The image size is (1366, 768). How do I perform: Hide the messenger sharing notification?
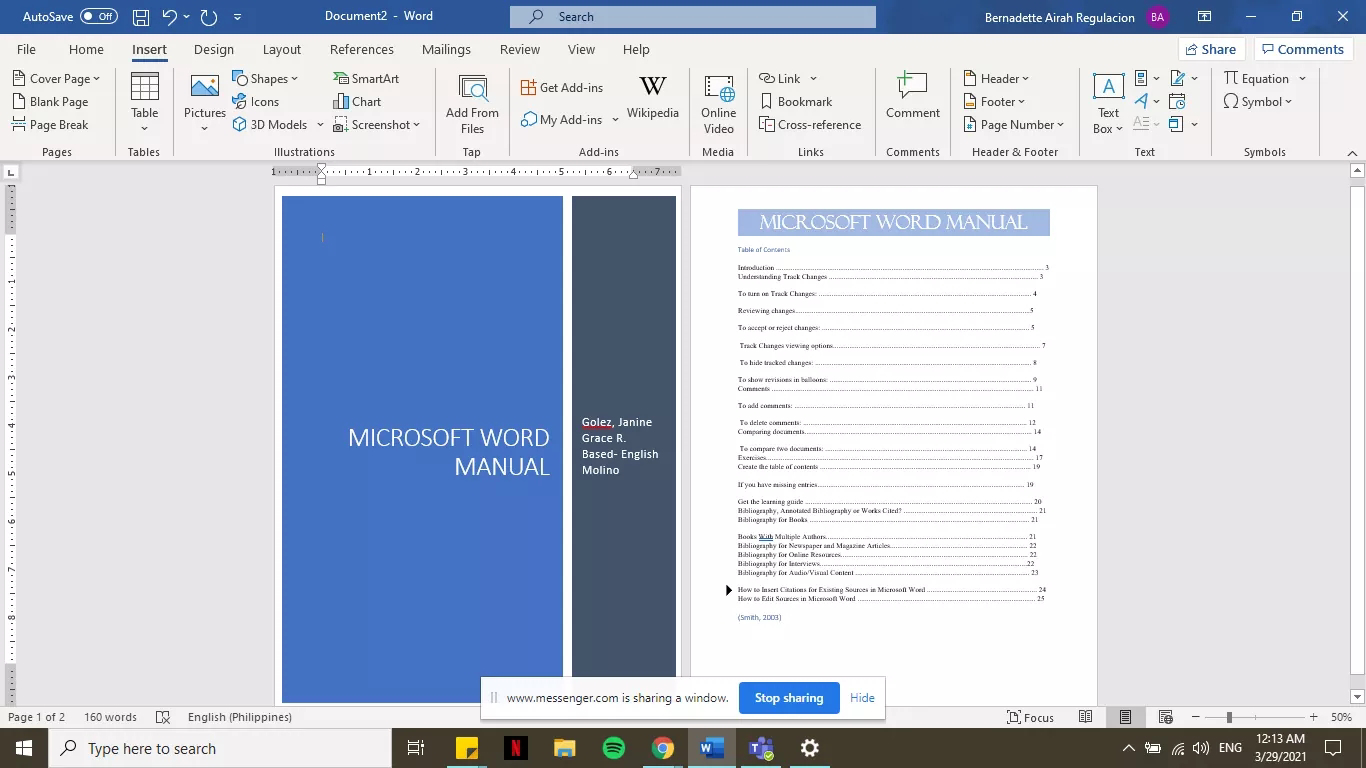point(862,698)
